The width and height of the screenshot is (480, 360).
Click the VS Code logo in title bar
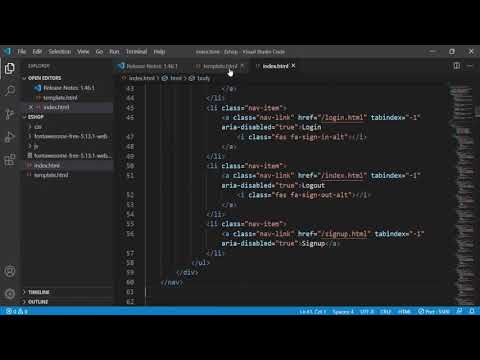[x=7, y=52]
